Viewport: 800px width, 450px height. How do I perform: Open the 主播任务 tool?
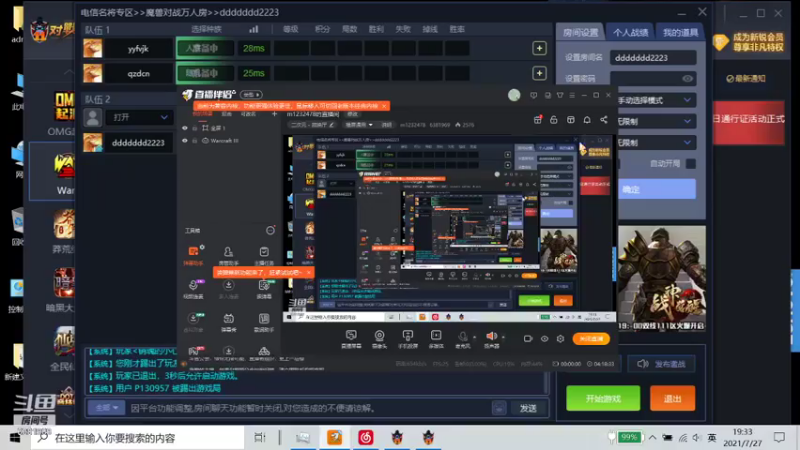coord(264,255)
